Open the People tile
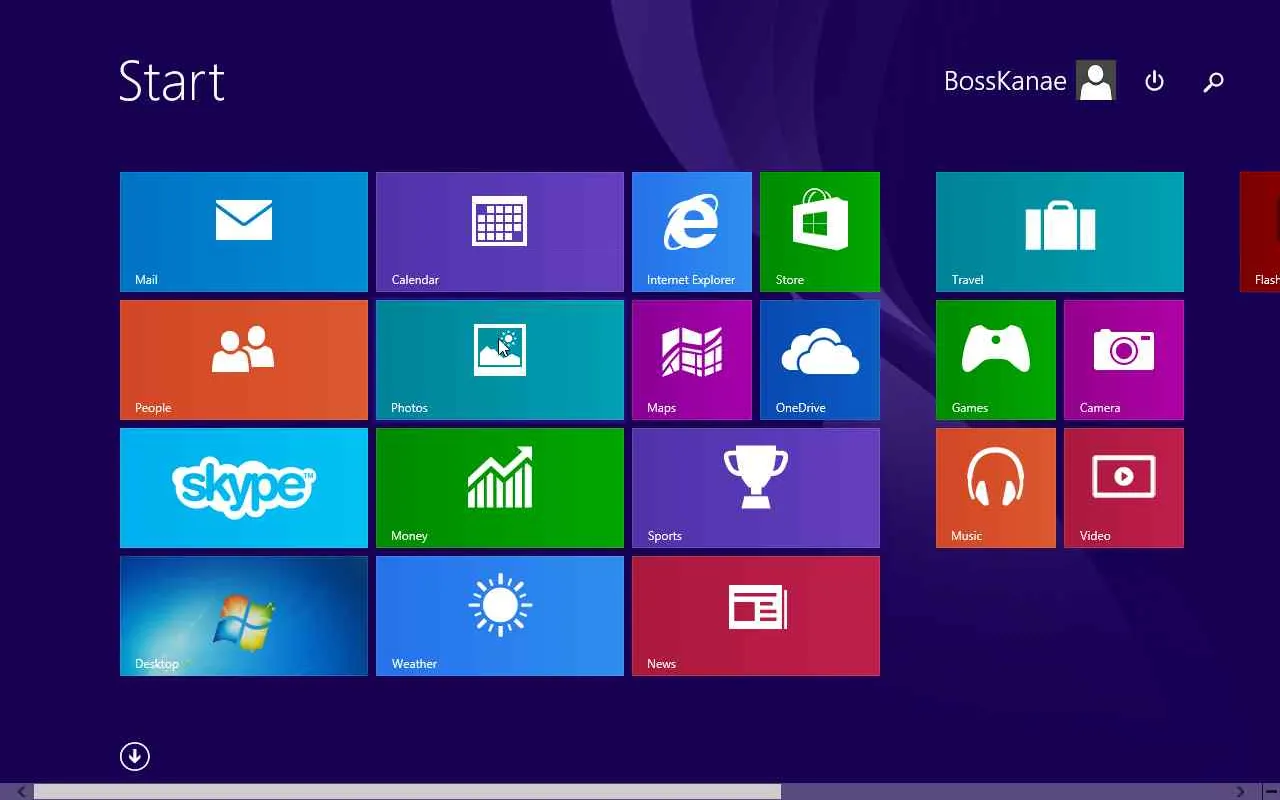Screen dimensions: 1280x800 click(x=244, y=360)
